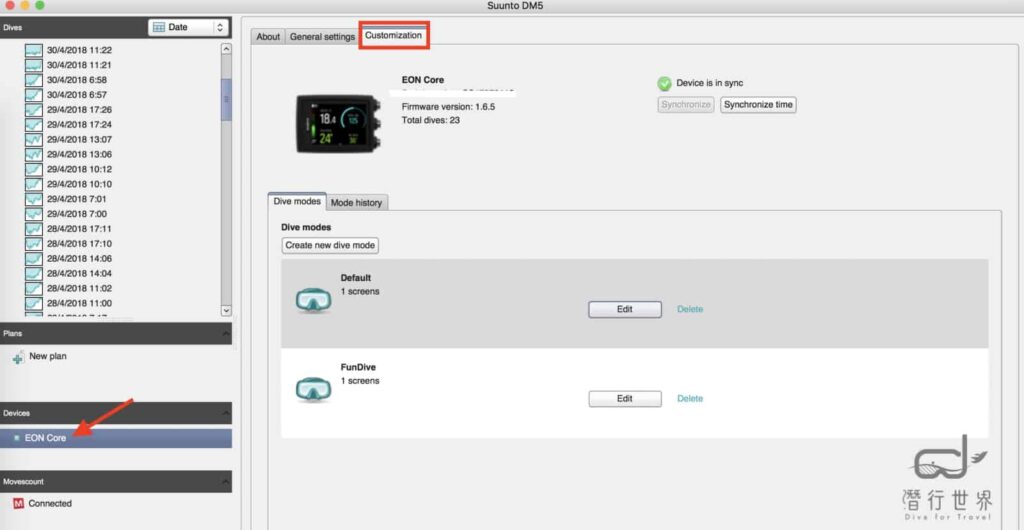Click profile icon of dive 29/4/2018 17:24

[34, 125]
